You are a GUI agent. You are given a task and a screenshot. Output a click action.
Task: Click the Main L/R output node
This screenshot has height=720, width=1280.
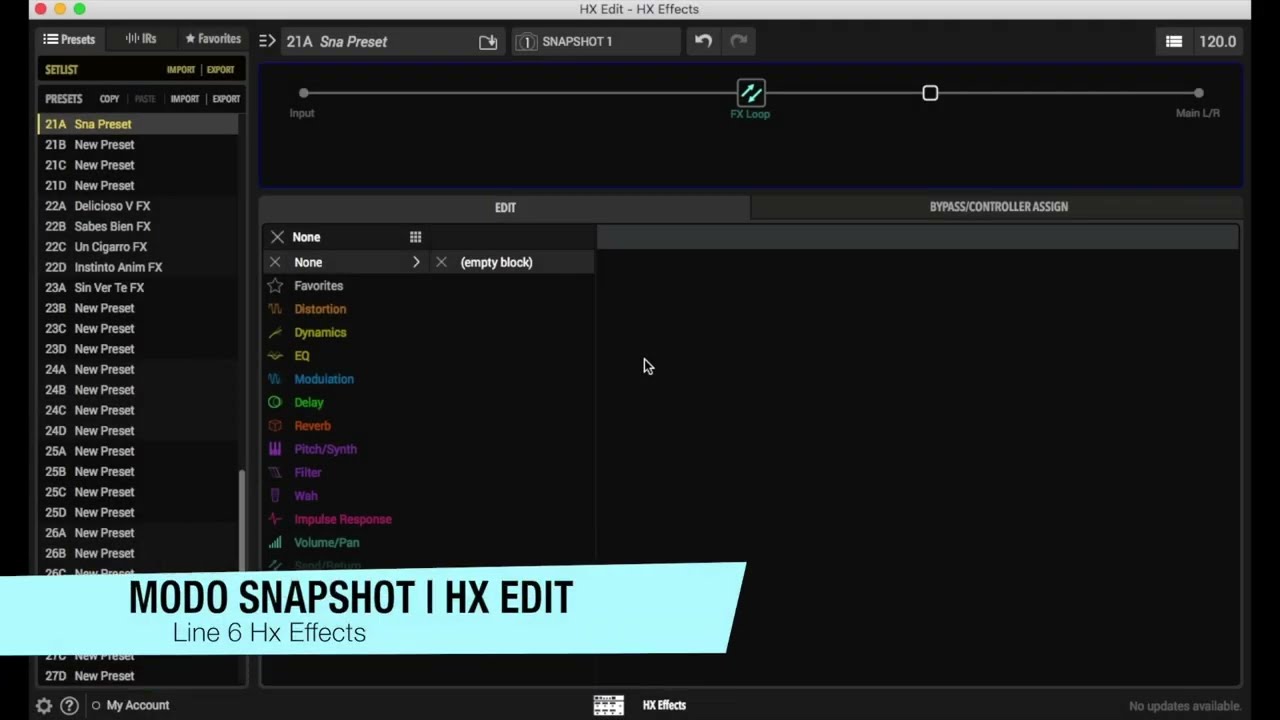tap(1198, 93)
